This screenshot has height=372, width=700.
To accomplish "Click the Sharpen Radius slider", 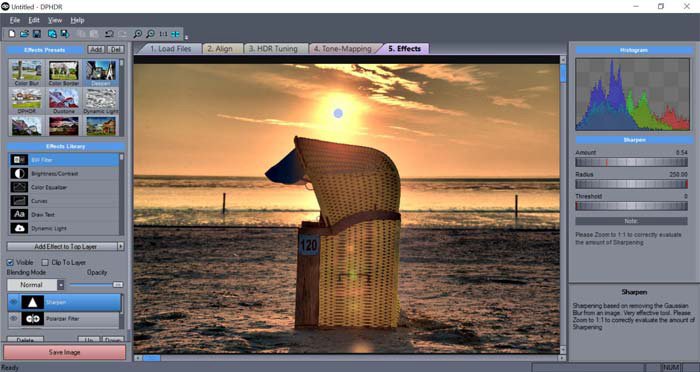I will point(631,184).
